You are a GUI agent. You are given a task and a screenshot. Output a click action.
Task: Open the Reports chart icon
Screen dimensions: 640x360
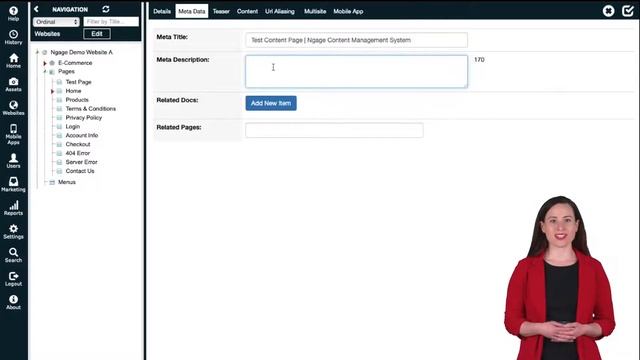pos(13,208)
